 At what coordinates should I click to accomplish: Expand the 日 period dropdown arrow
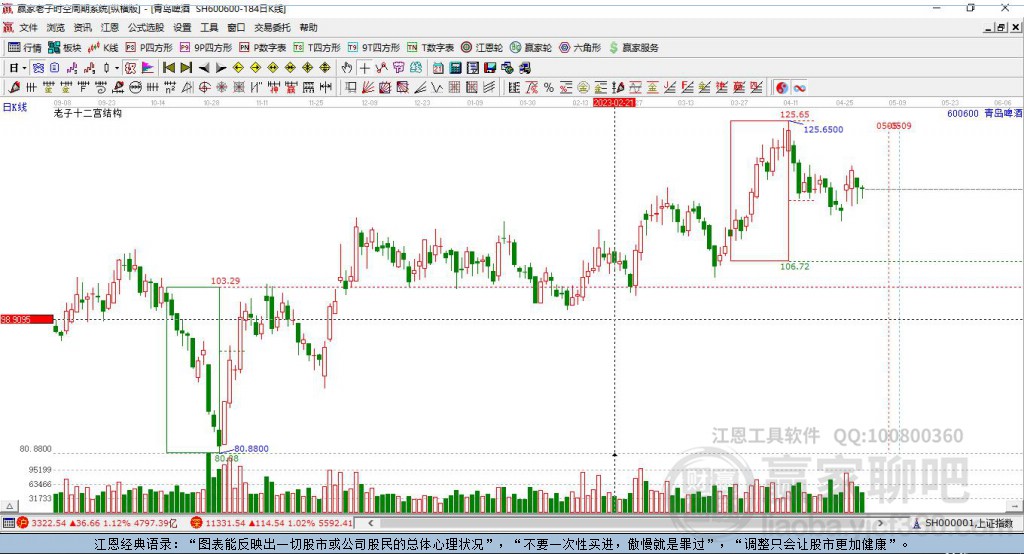click(x=24, y=68)
